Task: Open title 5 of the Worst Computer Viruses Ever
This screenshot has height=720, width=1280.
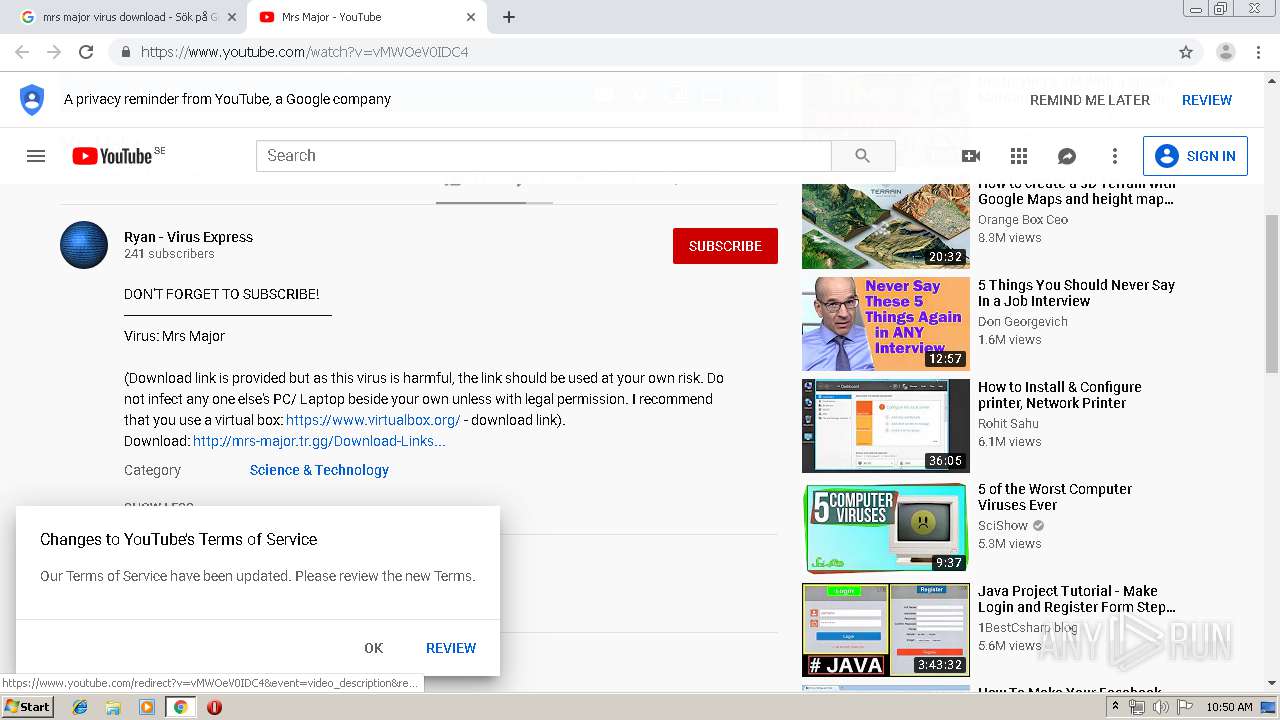Action: pos(1055,497)
